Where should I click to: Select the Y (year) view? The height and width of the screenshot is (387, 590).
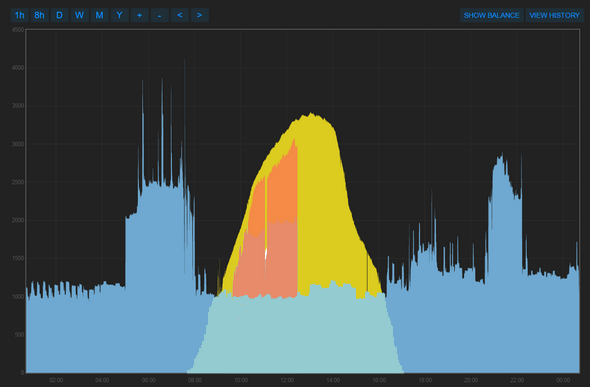[119, 15]
